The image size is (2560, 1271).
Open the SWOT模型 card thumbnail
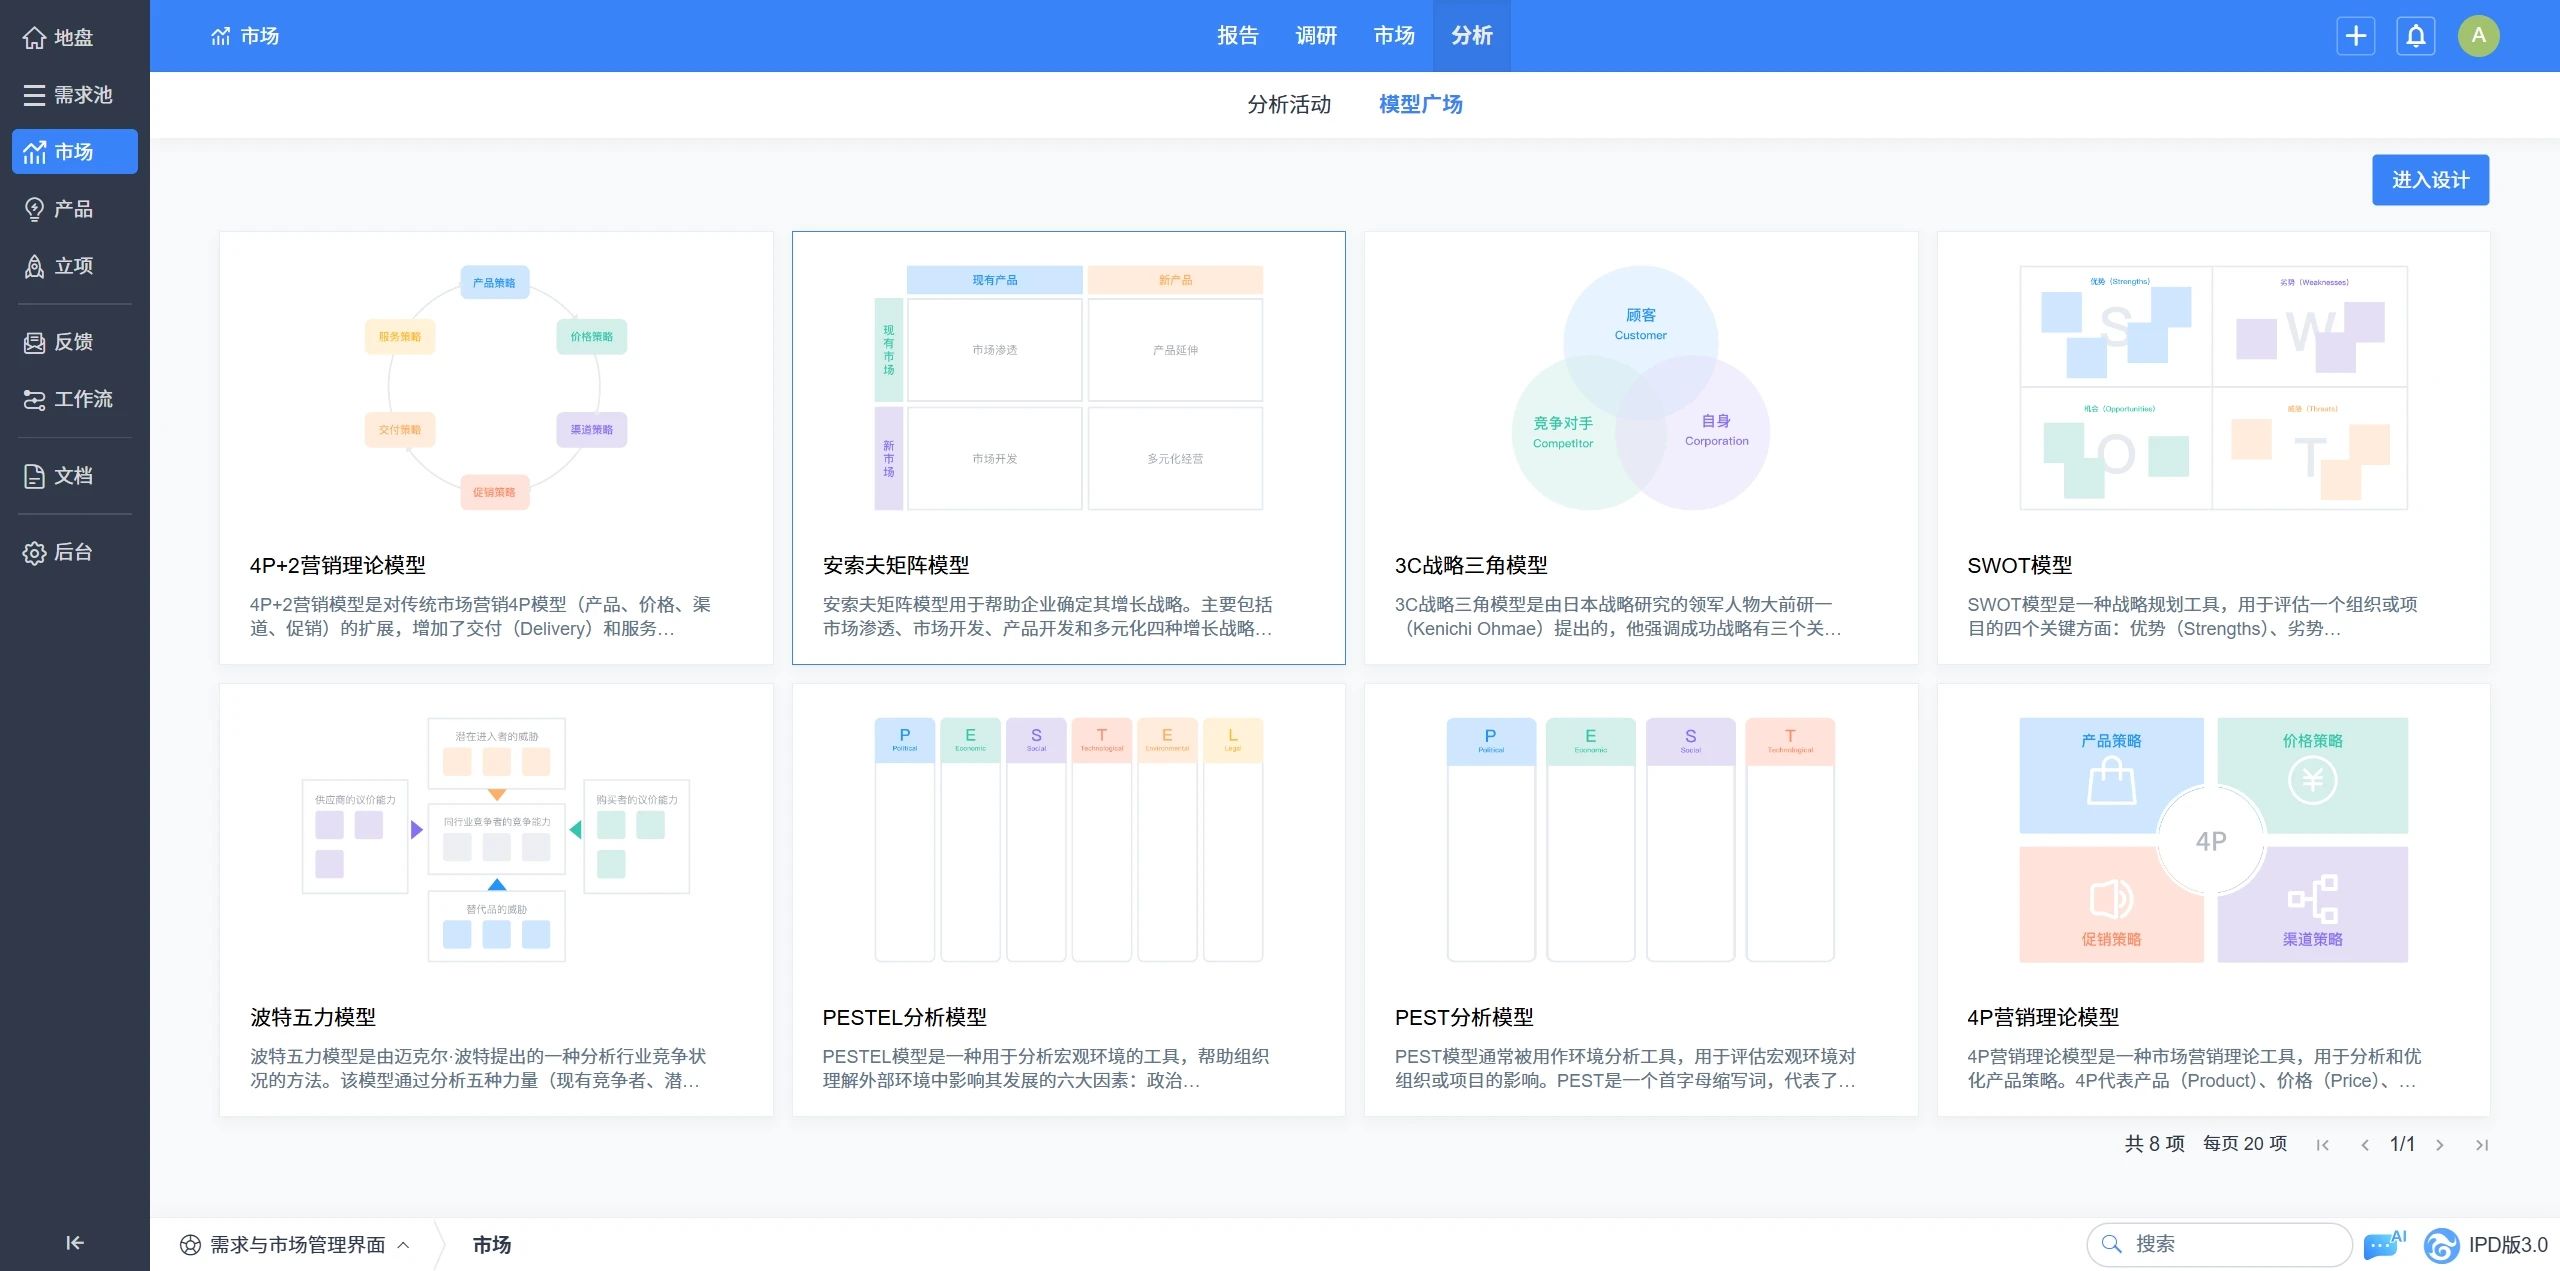(x=2213, y=388)
